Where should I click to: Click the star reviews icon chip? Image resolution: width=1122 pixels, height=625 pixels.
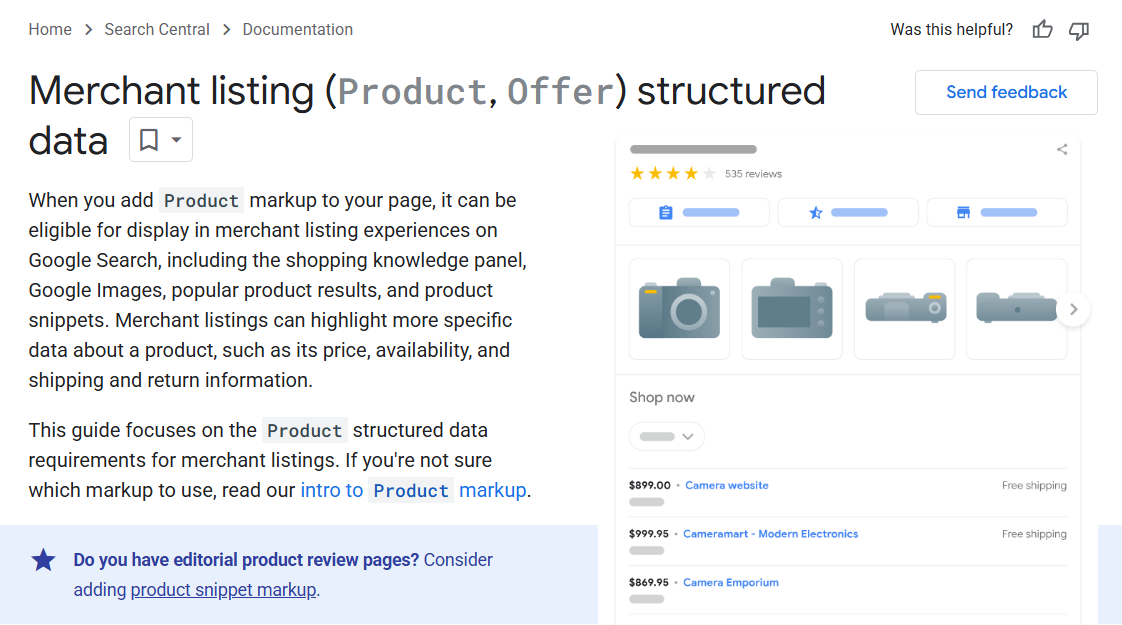coord(848,213)
